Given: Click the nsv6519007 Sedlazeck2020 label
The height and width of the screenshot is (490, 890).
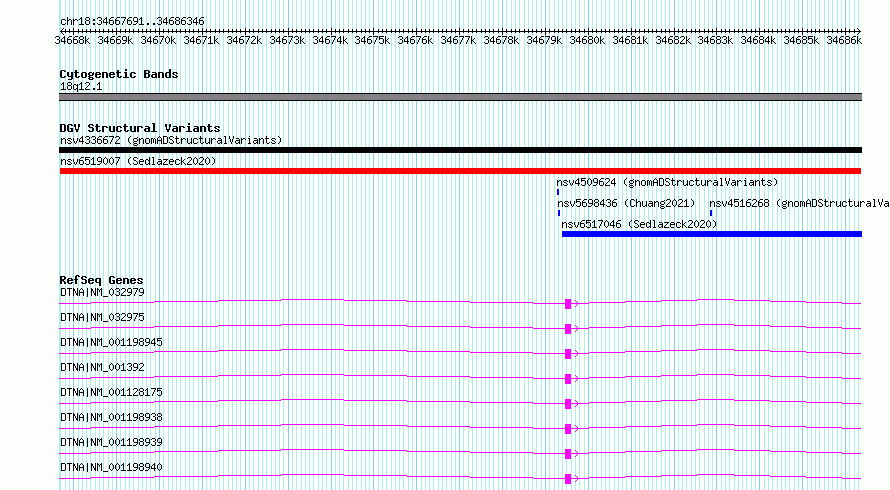Looking at the screenshot, I should pyautogui.click(x=138, y=161).
